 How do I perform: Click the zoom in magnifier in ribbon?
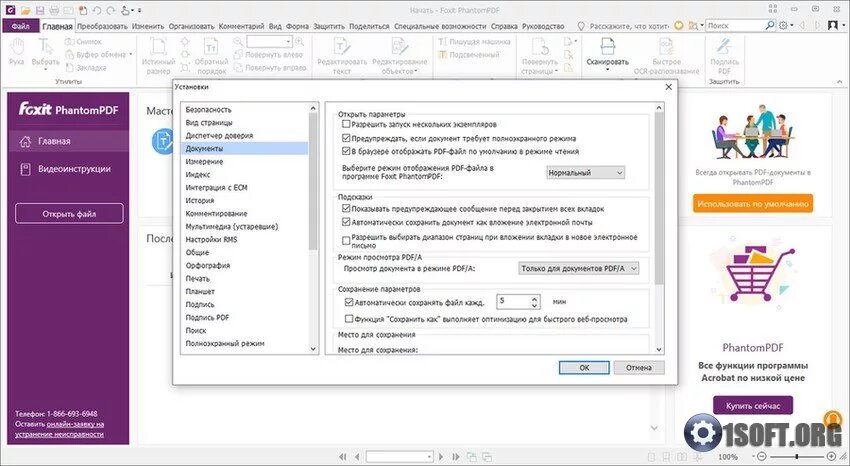[300, 42]
